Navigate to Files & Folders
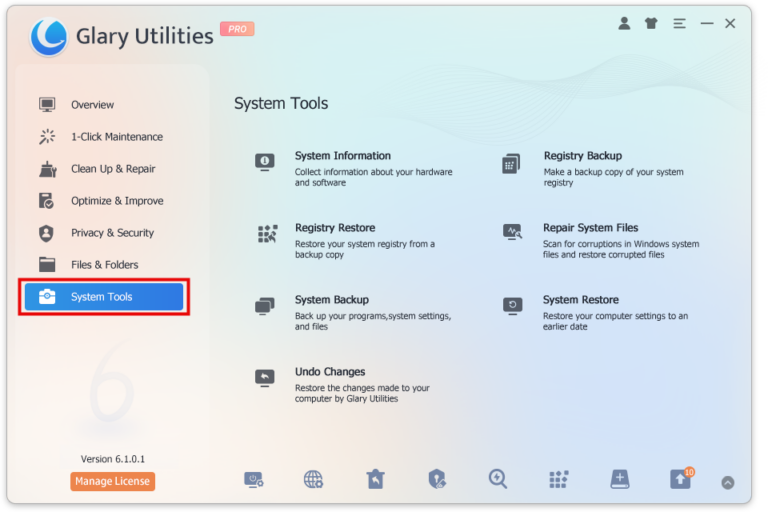Screen dimensions: 768x512 click(x=104, y=265)
